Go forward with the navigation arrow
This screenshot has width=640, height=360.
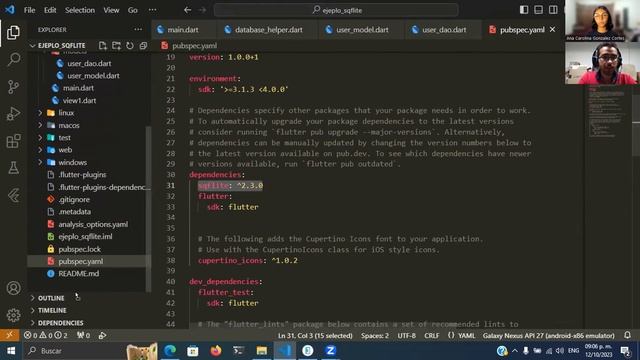202,10
